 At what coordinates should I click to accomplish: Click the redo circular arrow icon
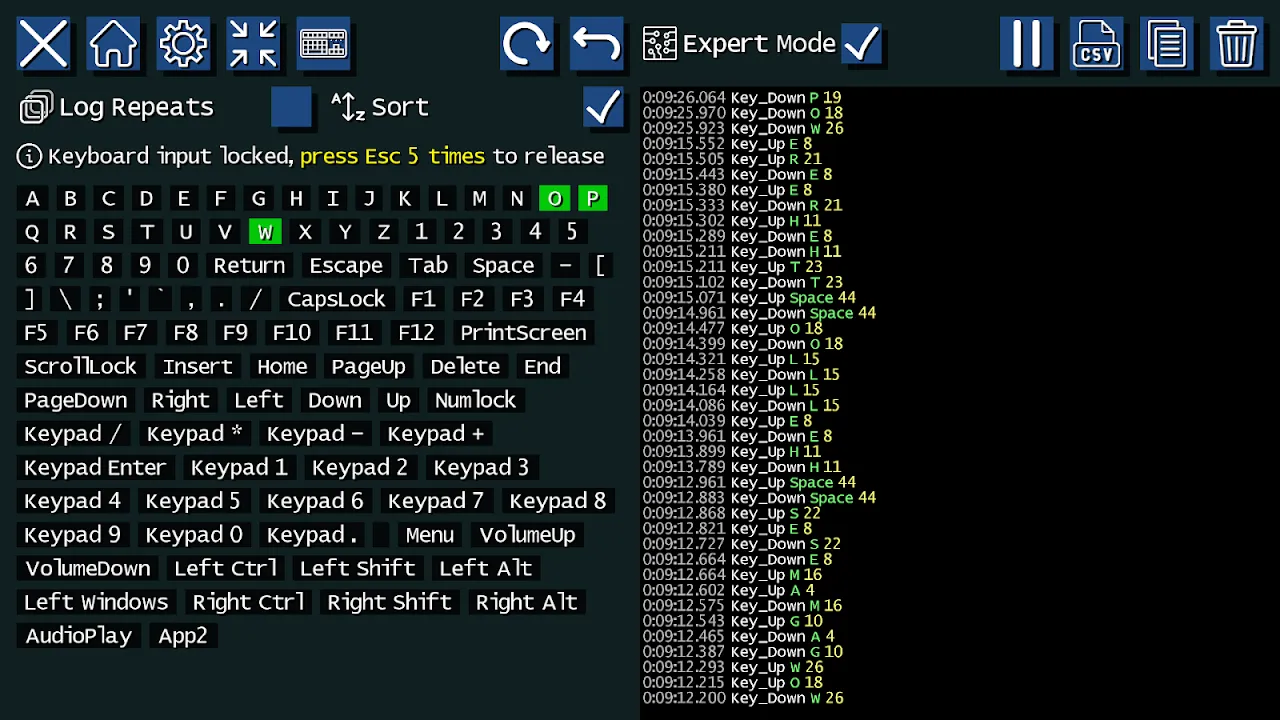pos(527,44)
